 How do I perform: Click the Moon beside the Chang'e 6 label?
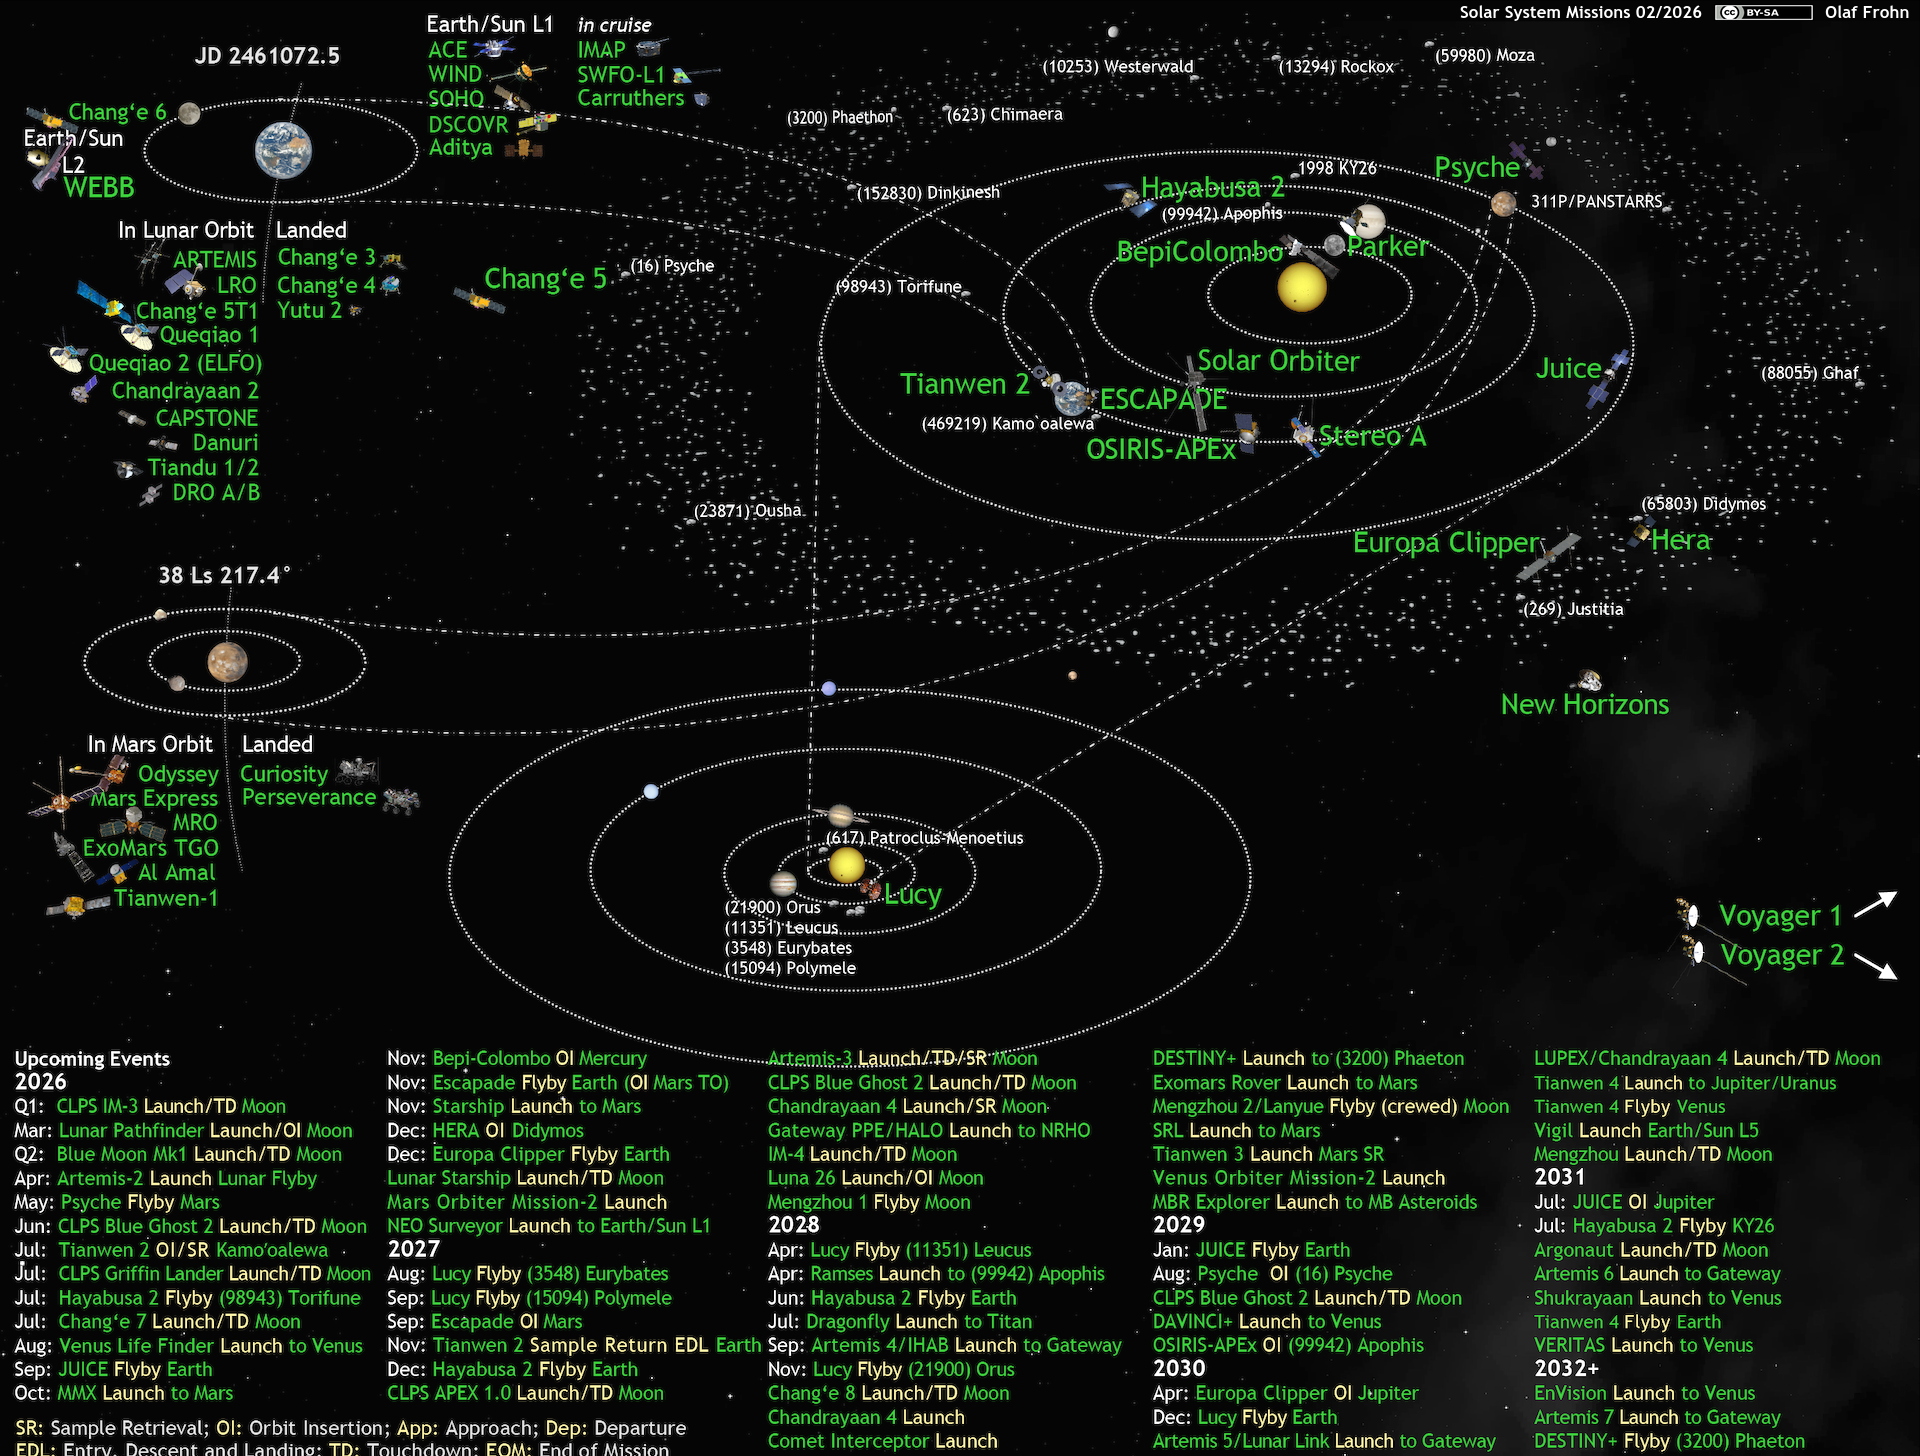tap(189, 113)
